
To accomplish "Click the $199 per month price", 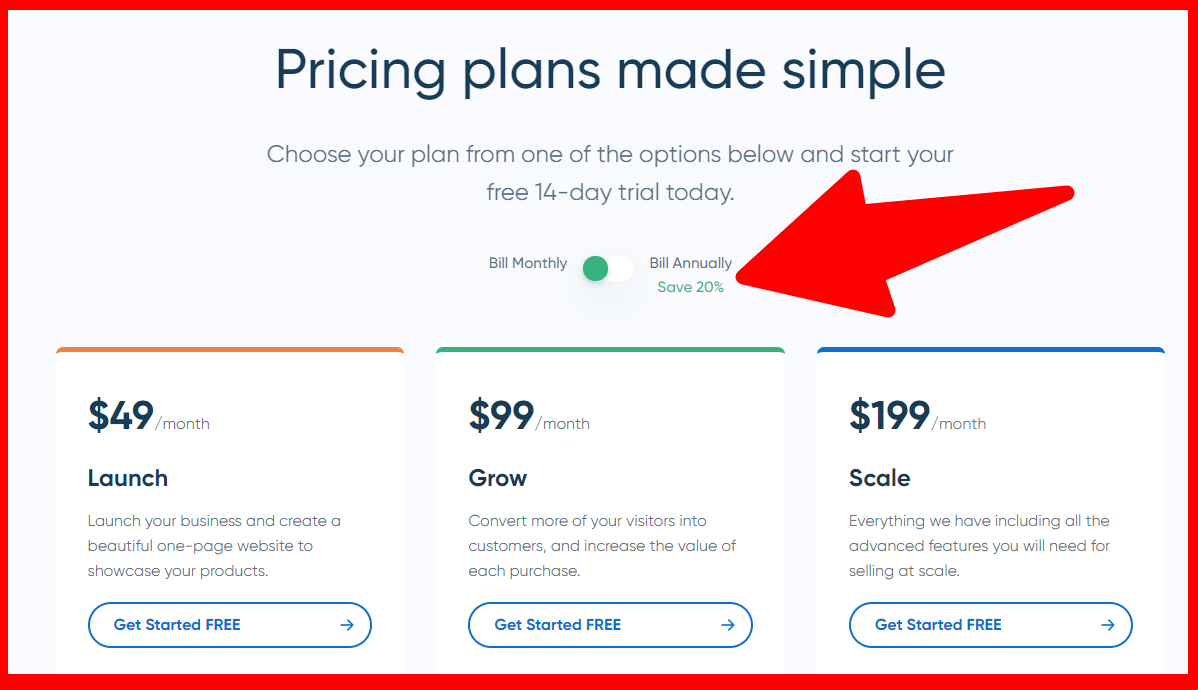I will (x=916, y=416).
